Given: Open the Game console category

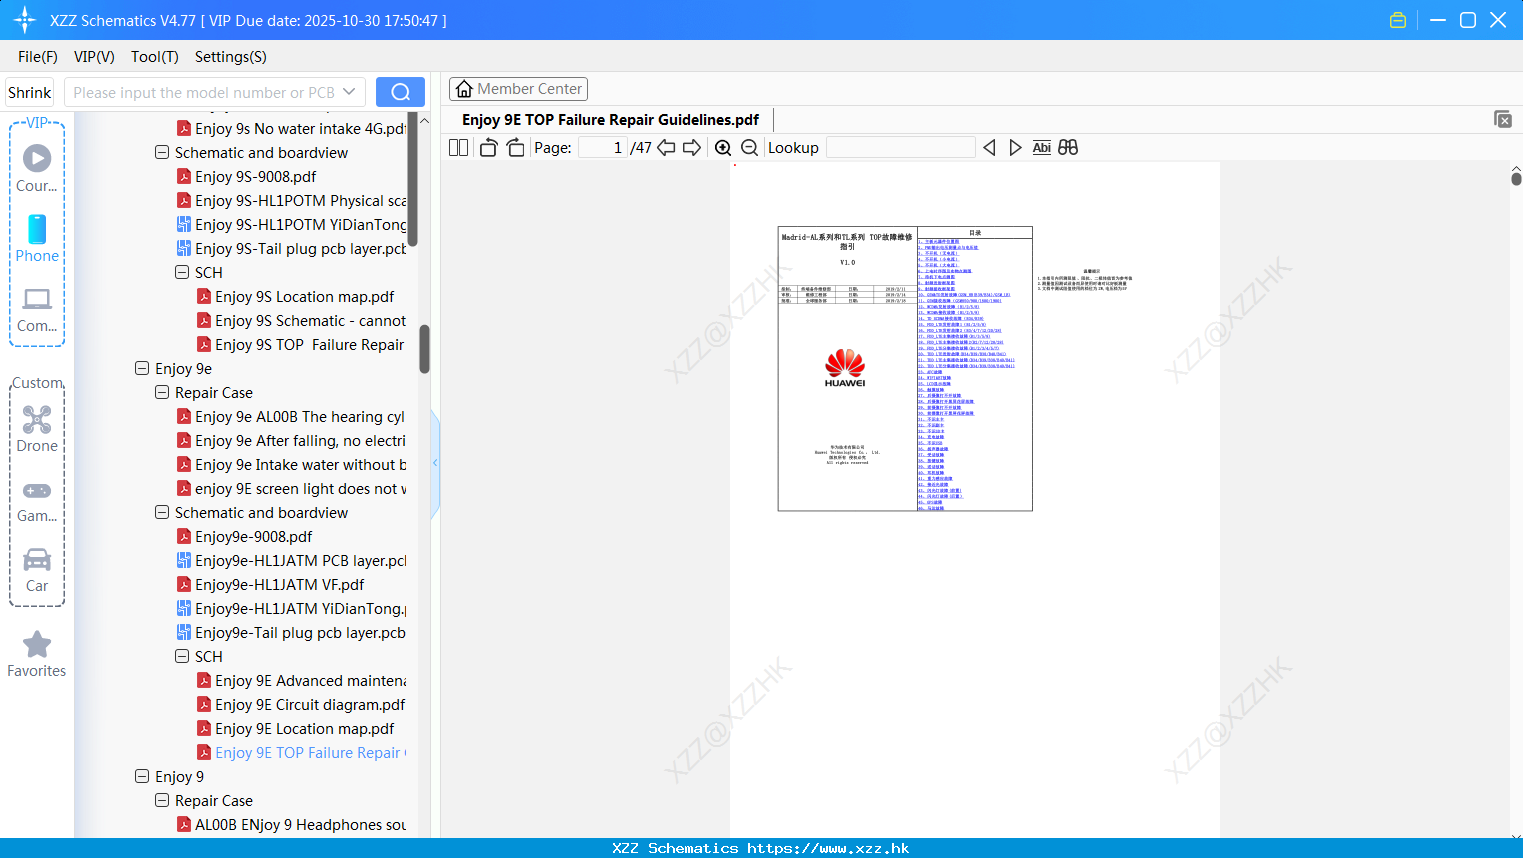Looking at the screenshot, I should (x=37, y=500).
